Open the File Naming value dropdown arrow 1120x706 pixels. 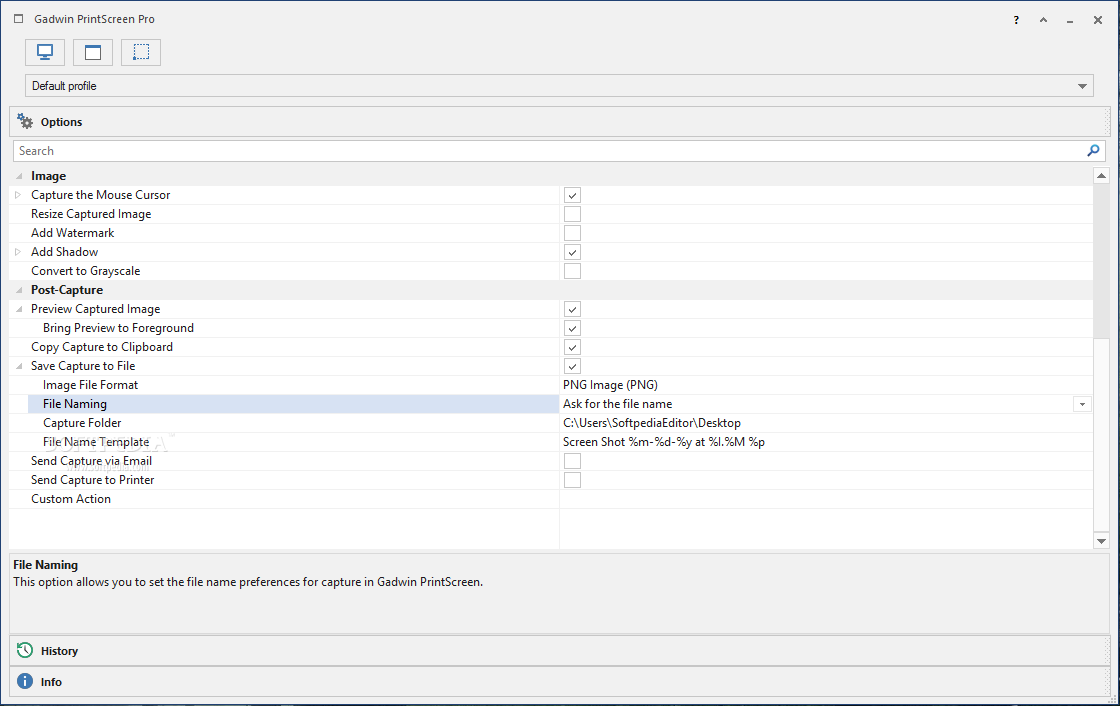point(1082,404)
